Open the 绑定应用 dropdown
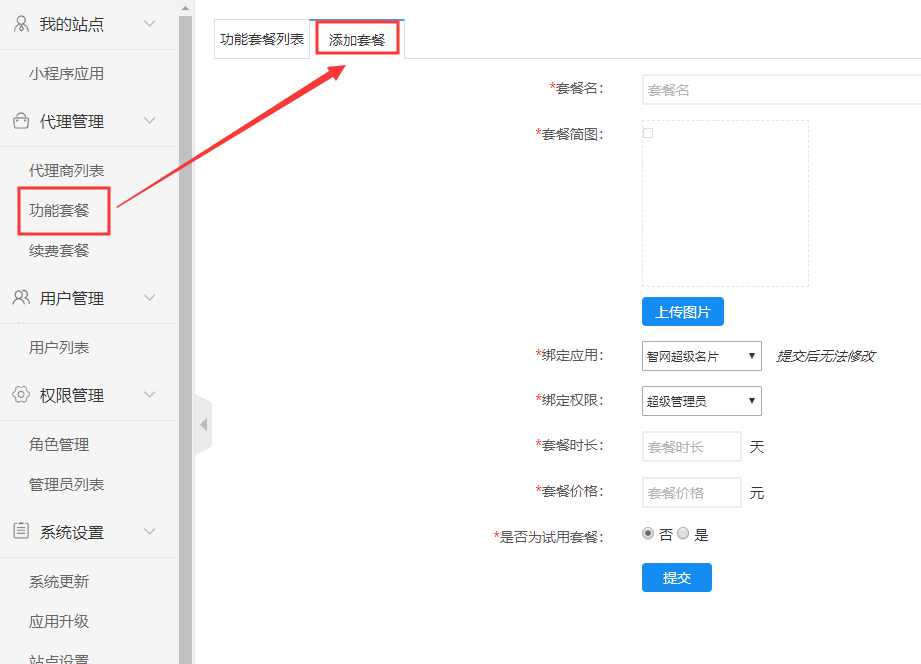 point(701,356)
